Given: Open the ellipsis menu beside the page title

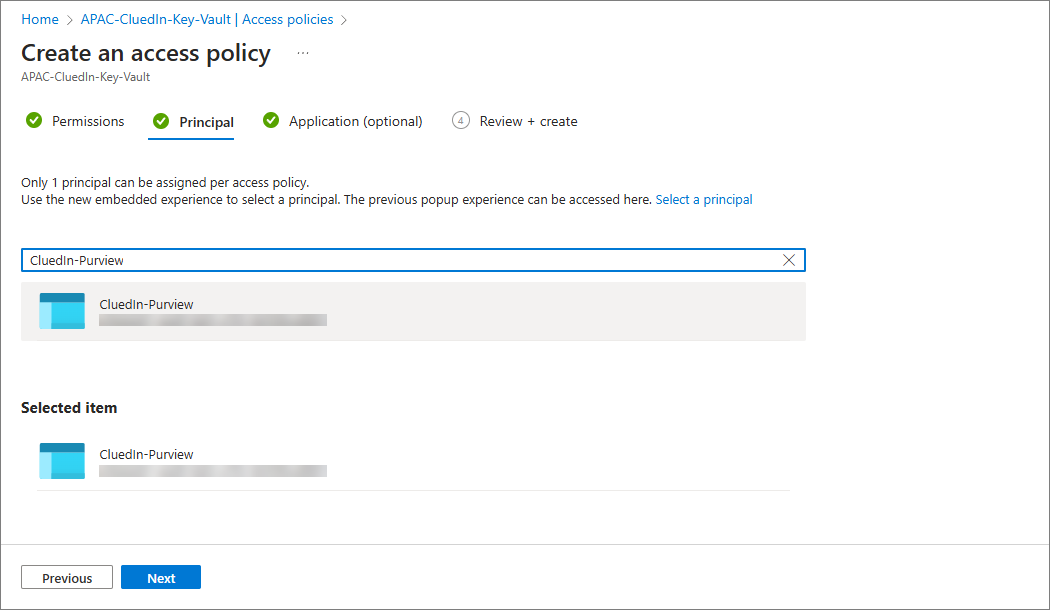Looking at the screenshot, I should click(303, 53).
